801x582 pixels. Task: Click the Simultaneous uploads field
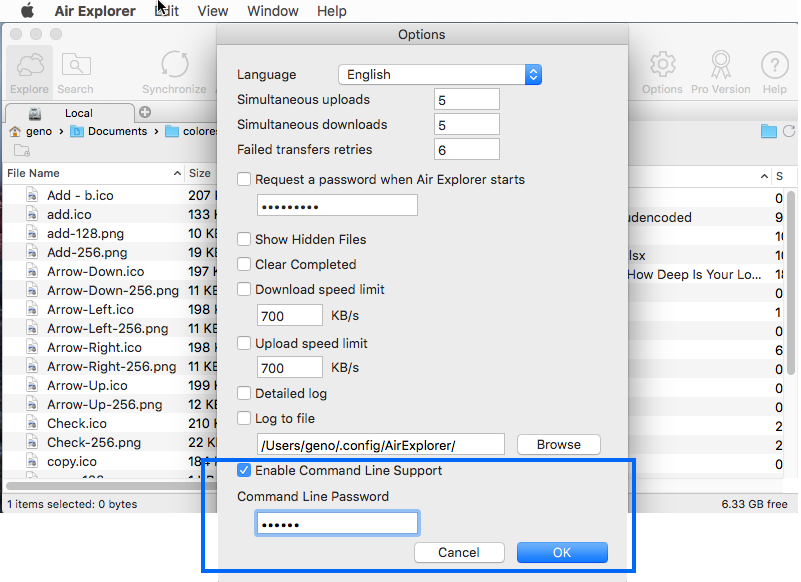(466, 99)
